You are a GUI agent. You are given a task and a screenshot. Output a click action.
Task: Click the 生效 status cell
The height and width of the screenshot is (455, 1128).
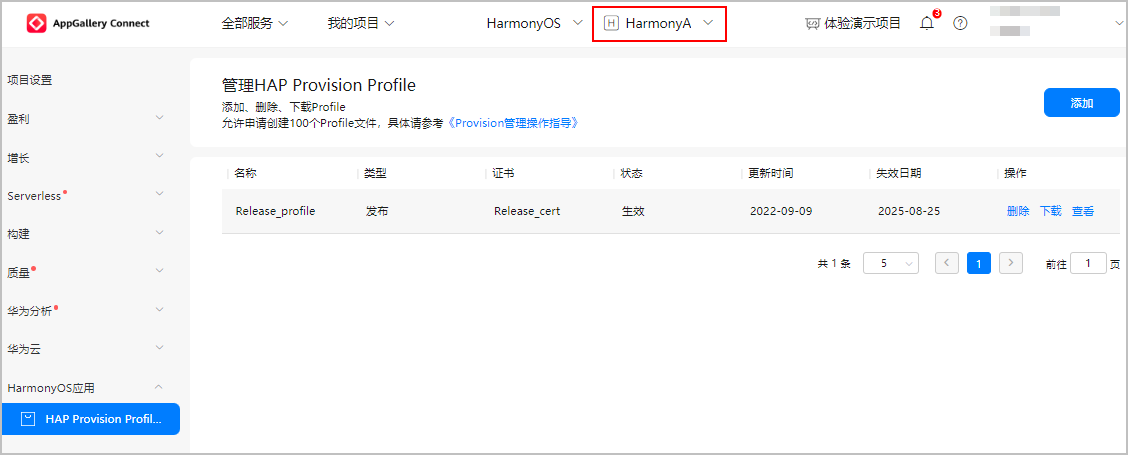click(633, 212)
